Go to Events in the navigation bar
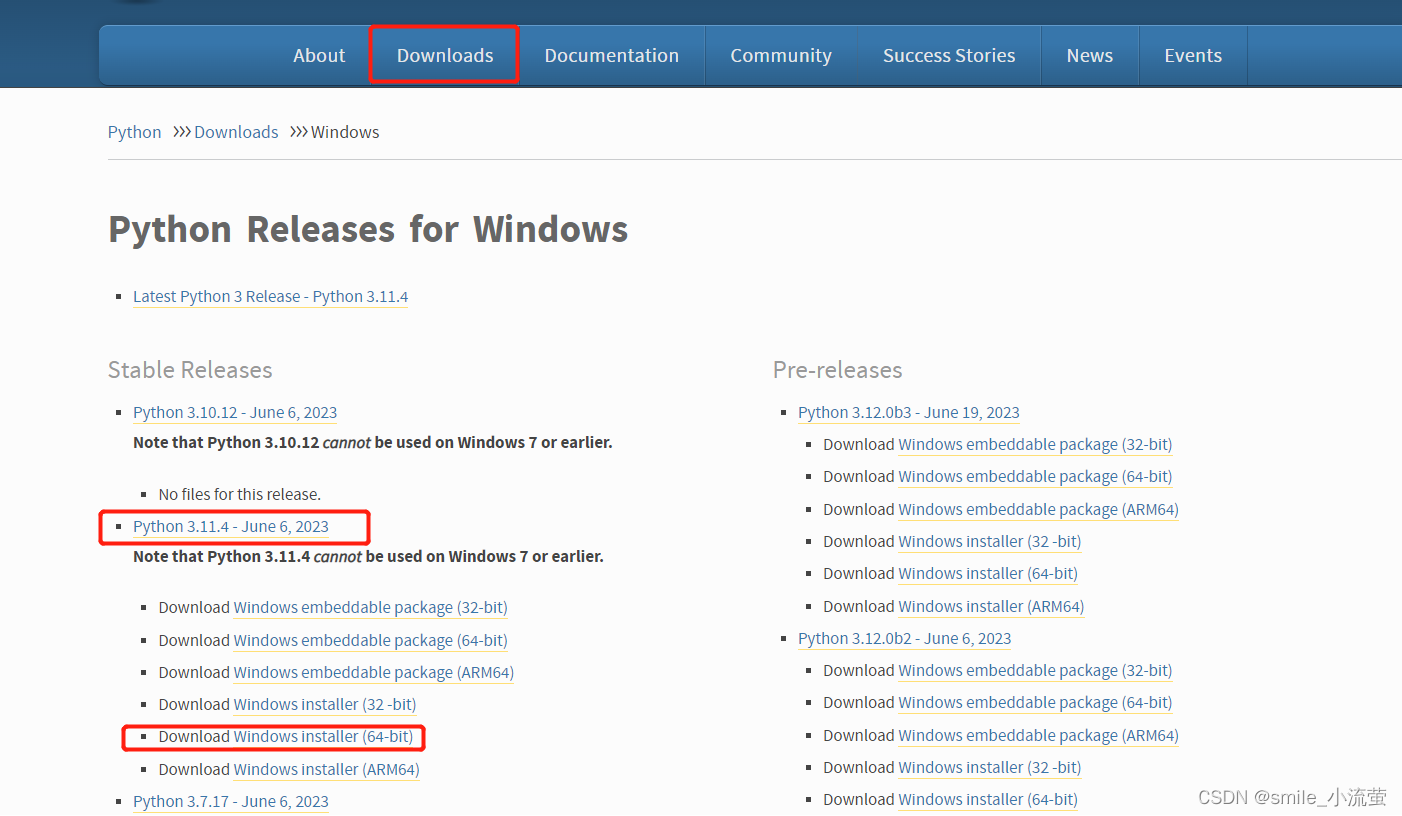This screenshot has width=1402, height=816. point(1193,55)
